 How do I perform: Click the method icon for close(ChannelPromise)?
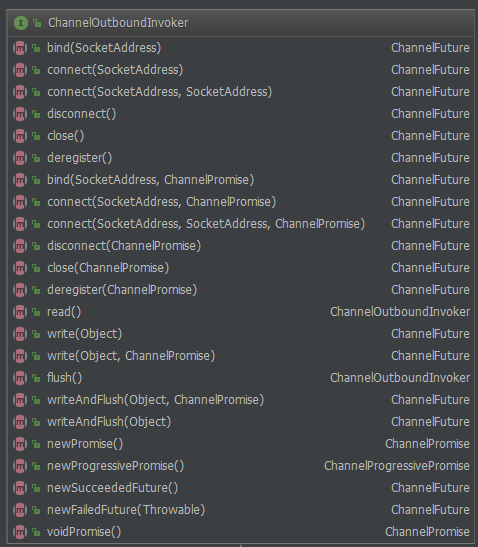tap(20, 268)
